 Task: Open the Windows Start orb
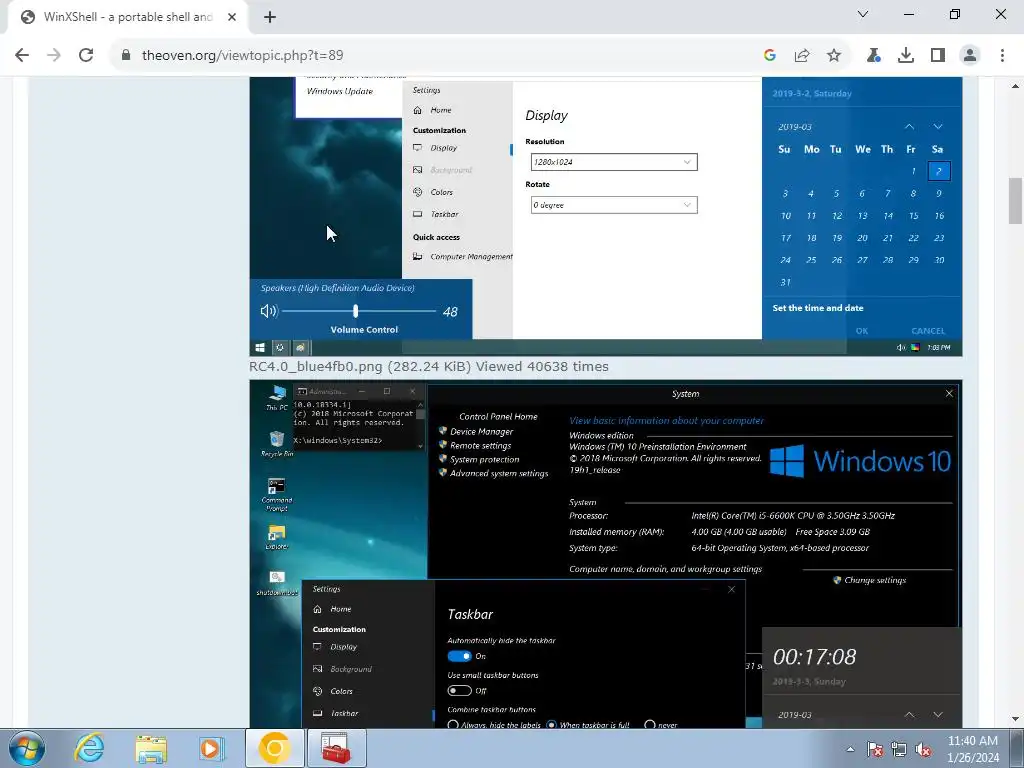point(27,748)
